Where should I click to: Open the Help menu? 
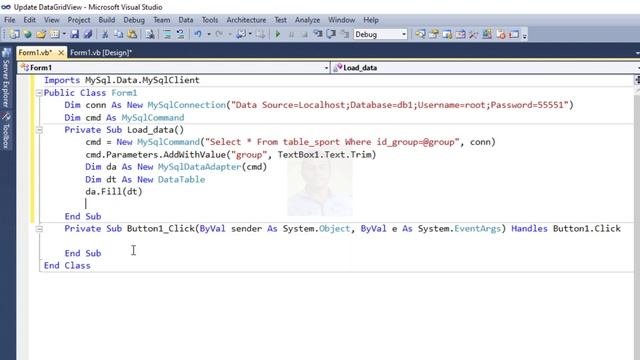(x=371, y=20)
